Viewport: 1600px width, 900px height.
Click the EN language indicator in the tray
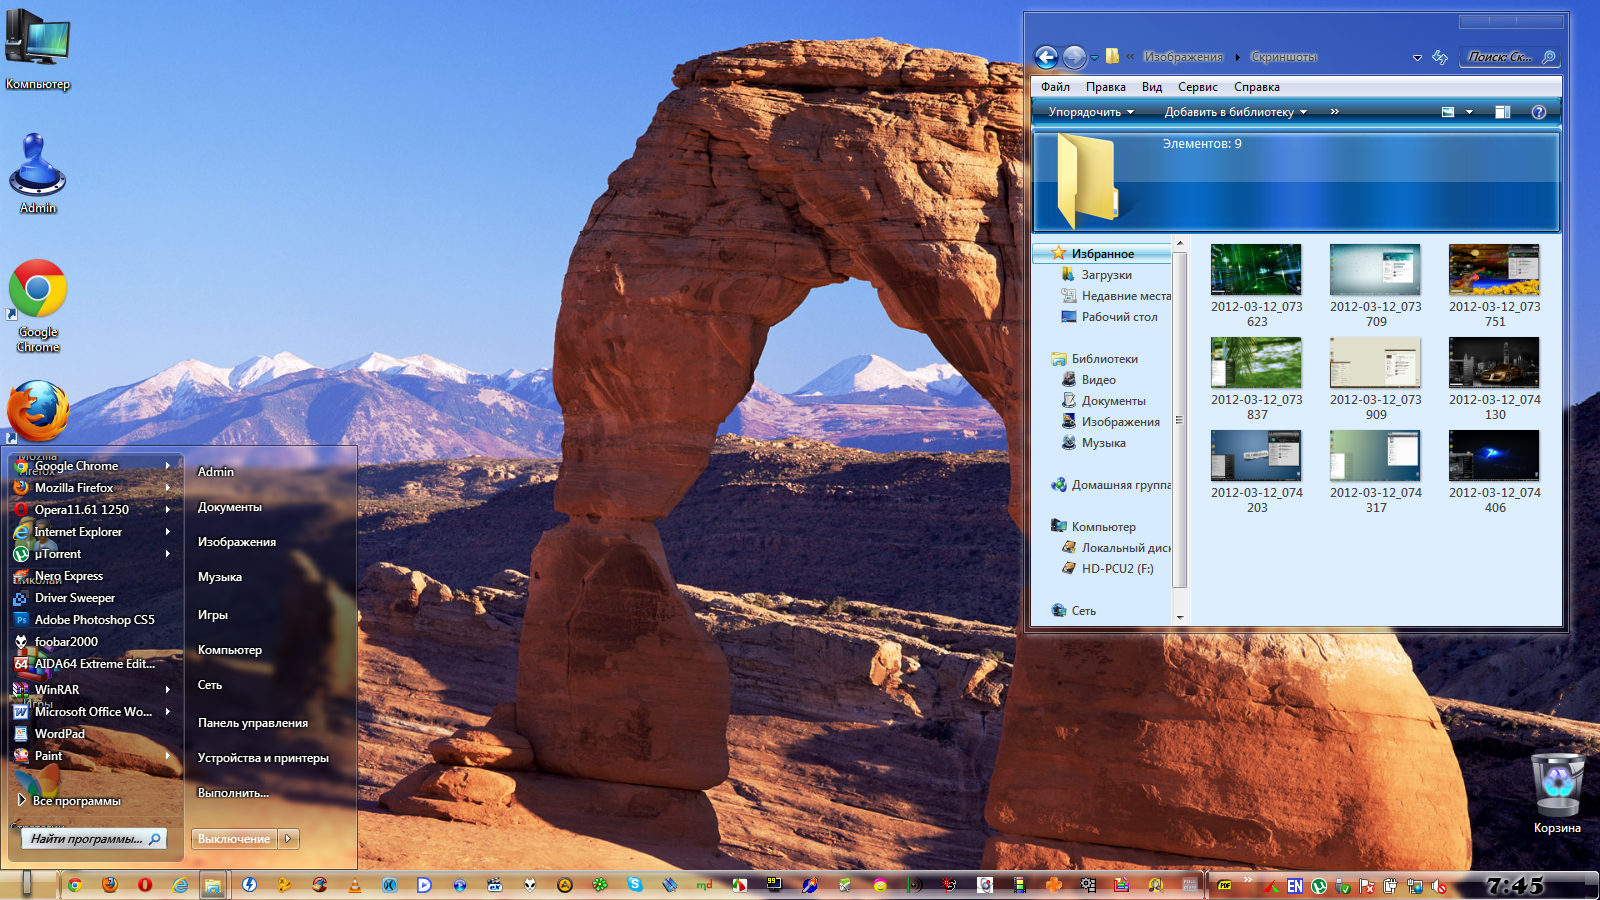pyautogui.click(x=1295, y=886)
